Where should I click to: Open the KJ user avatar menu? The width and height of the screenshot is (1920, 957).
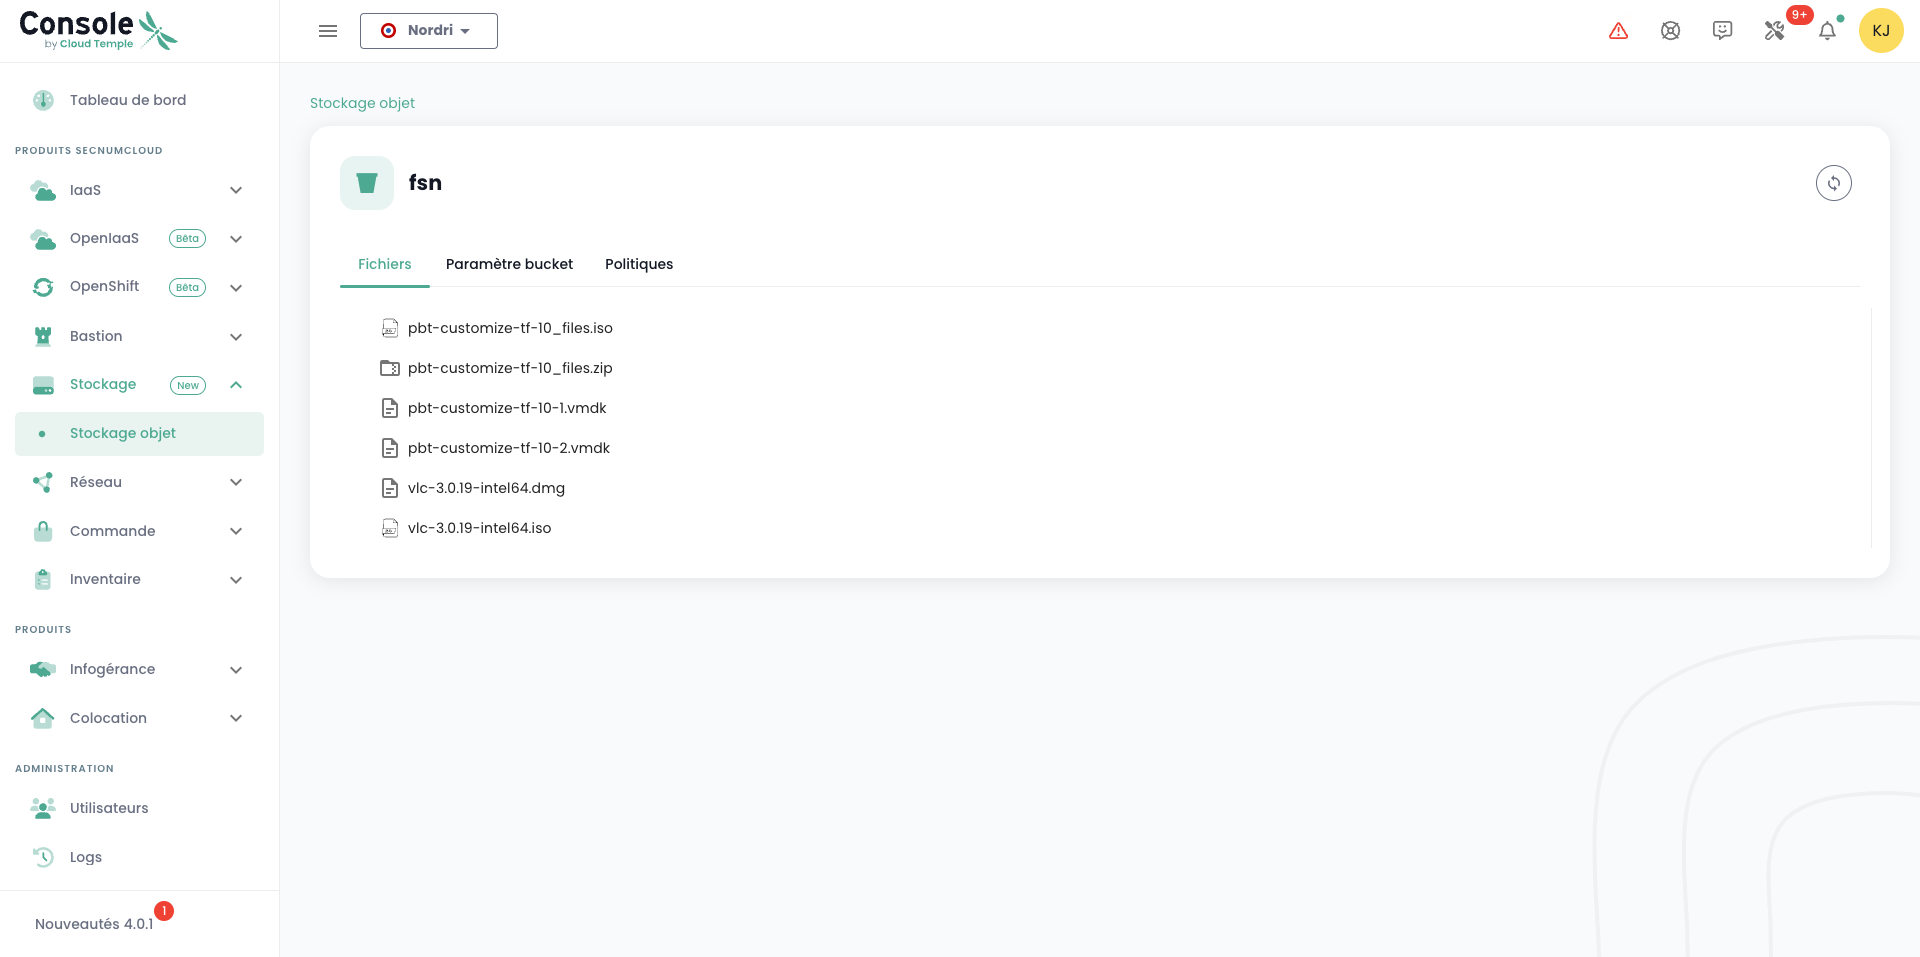pyautogui.click(x=1880, y=31)
